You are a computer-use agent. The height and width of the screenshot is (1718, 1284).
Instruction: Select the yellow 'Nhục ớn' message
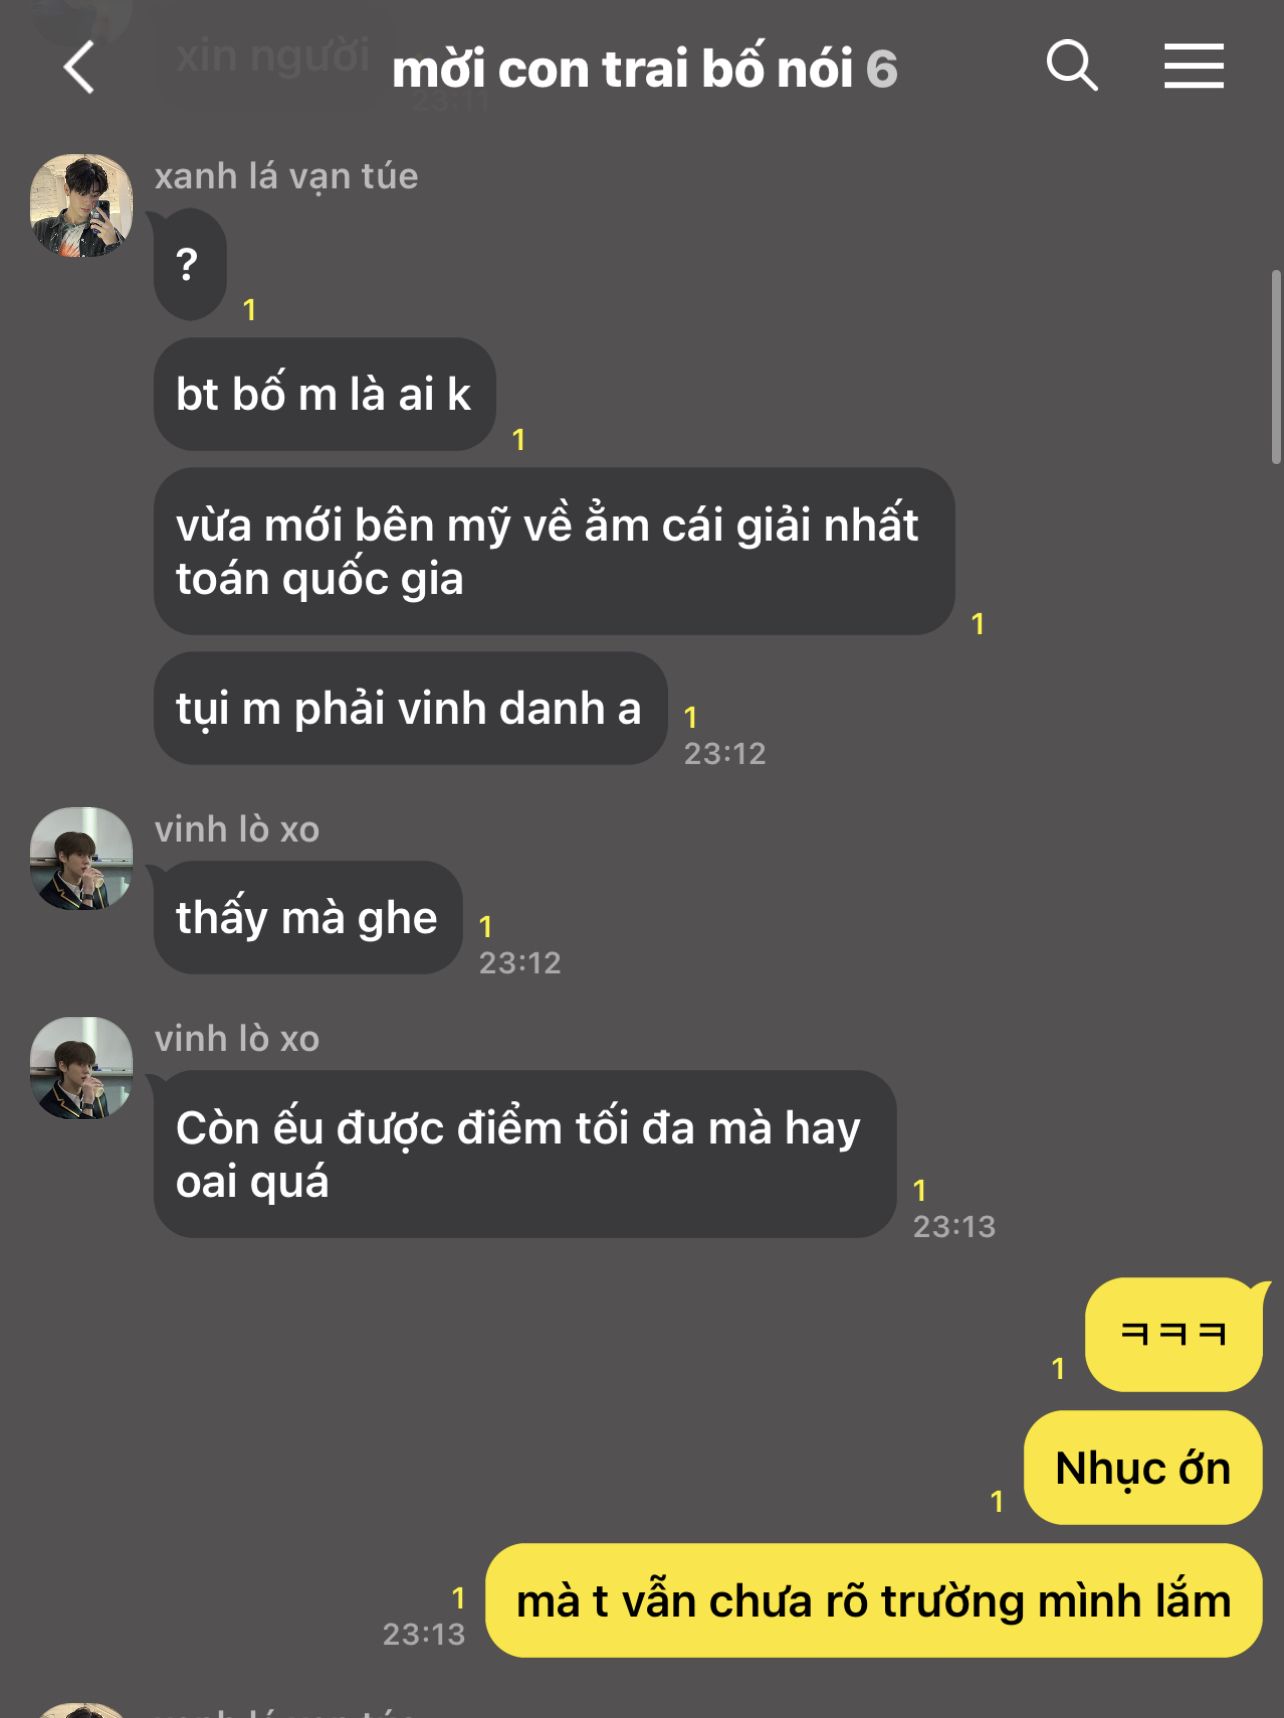(x=1143, y=1468)
